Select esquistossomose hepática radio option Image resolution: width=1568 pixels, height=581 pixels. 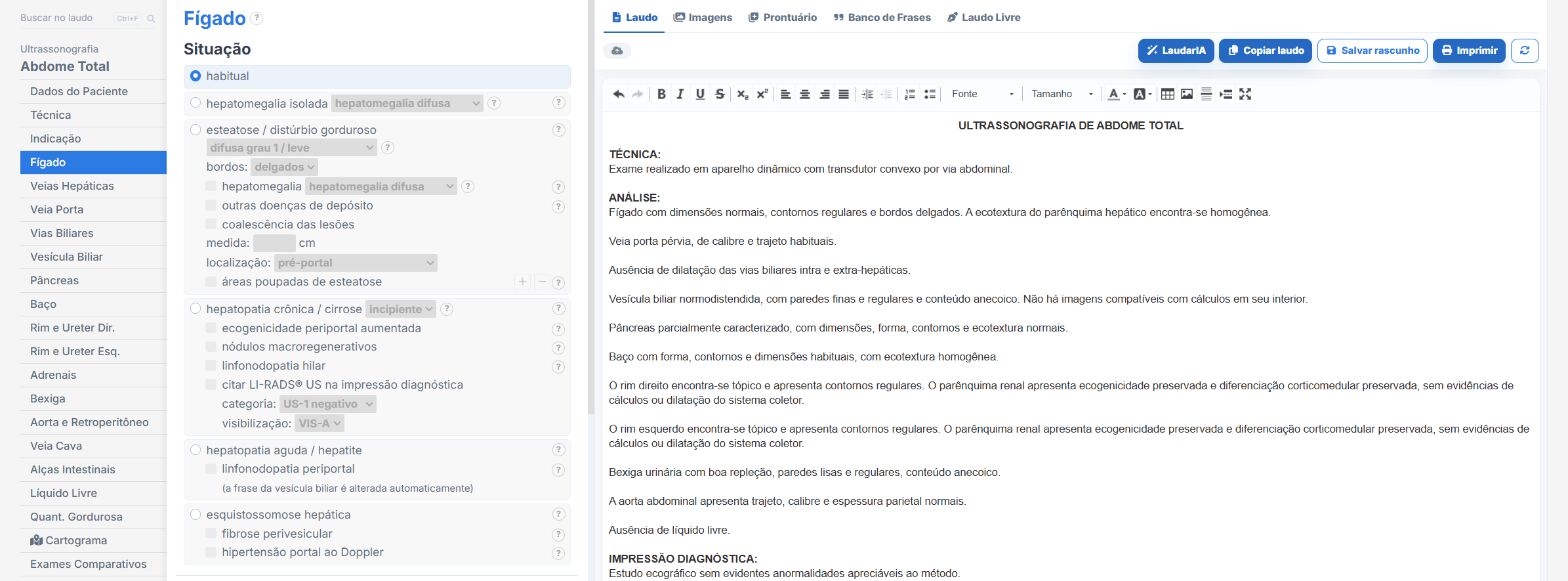[196, 515]
